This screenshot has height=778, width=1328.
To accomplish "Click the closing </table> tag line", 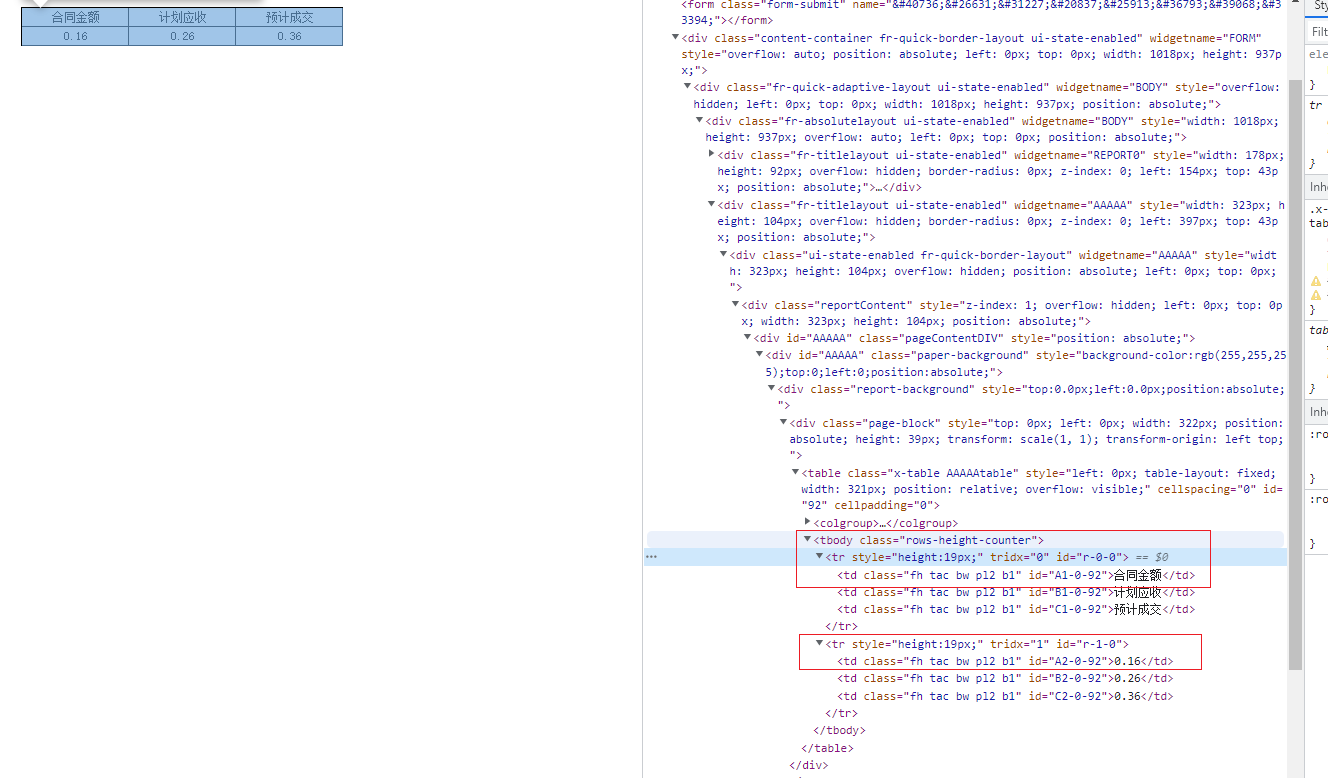I will pyautogui.click(x=827, y=748).
